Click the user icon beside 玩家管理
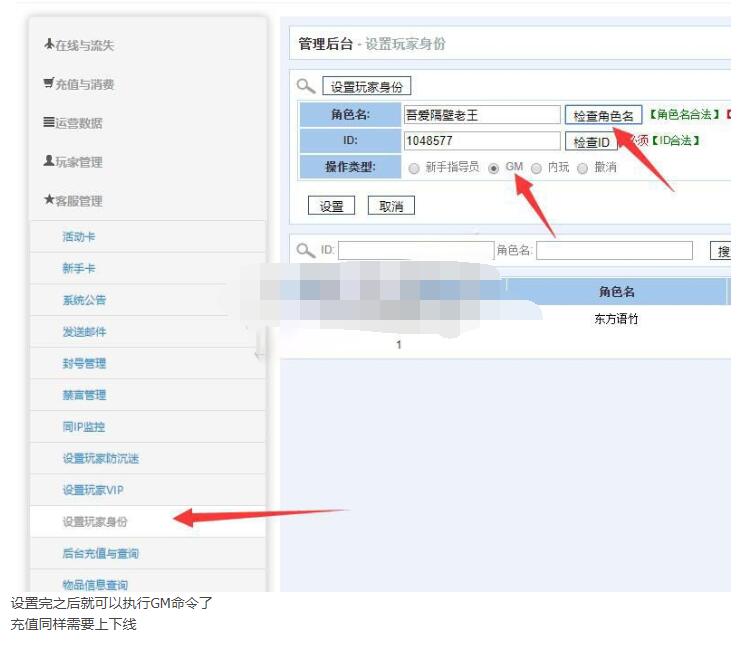The height and width of the screenshot is (645, 753). pyautogui.click(x=49, y=162)
